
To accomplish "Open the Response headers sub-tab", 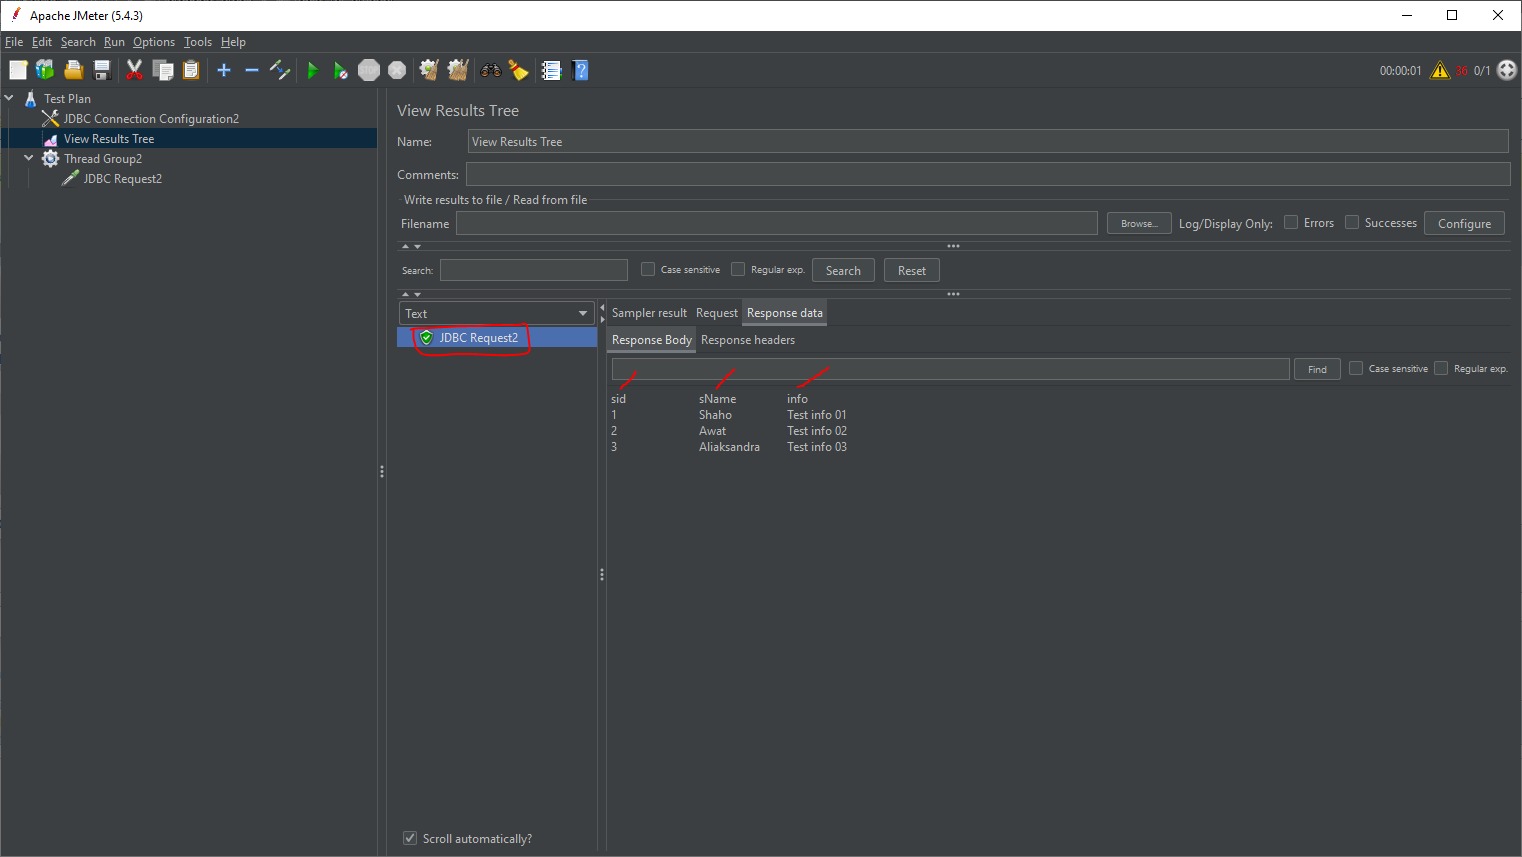I will pyautogui.click(x=748, y=340).
